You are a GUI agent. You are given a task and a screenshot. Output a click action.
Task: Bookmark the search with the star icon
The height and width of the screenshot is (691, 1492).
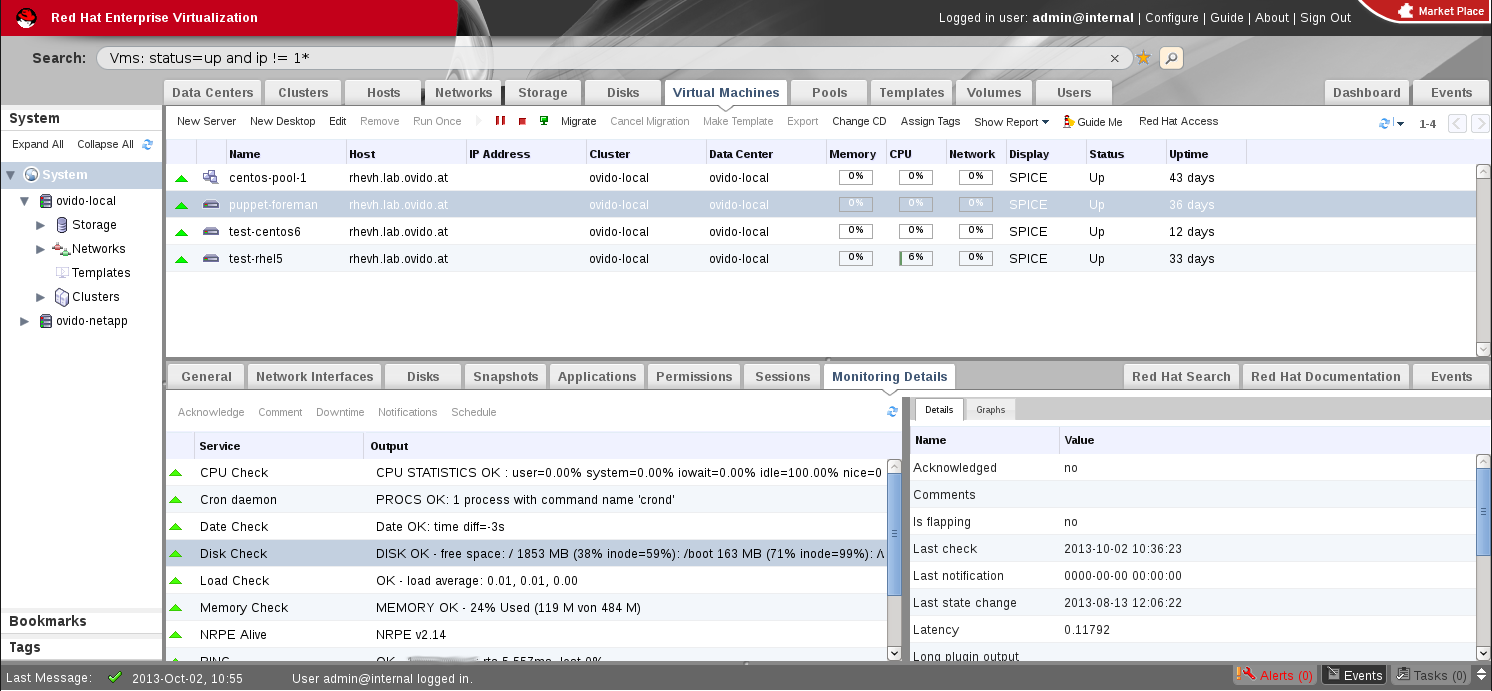1143,58
